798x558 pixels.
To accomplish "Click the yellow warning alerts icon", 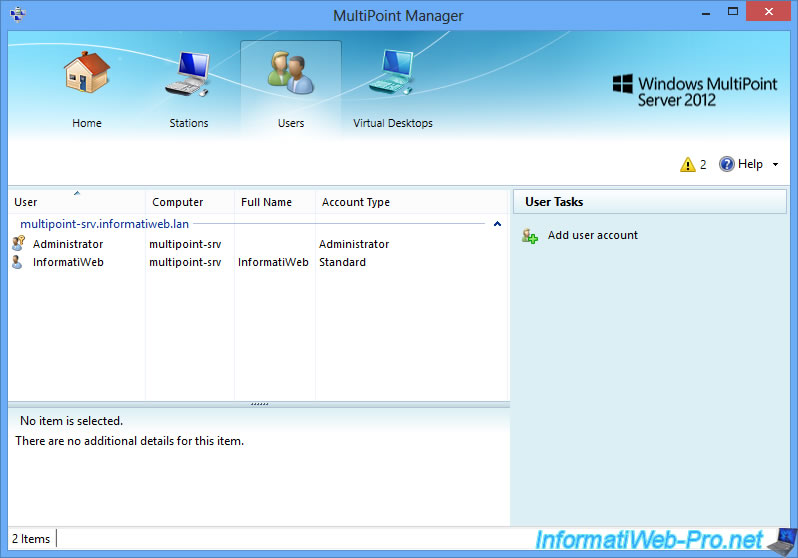I will click(x=688, y=164).
